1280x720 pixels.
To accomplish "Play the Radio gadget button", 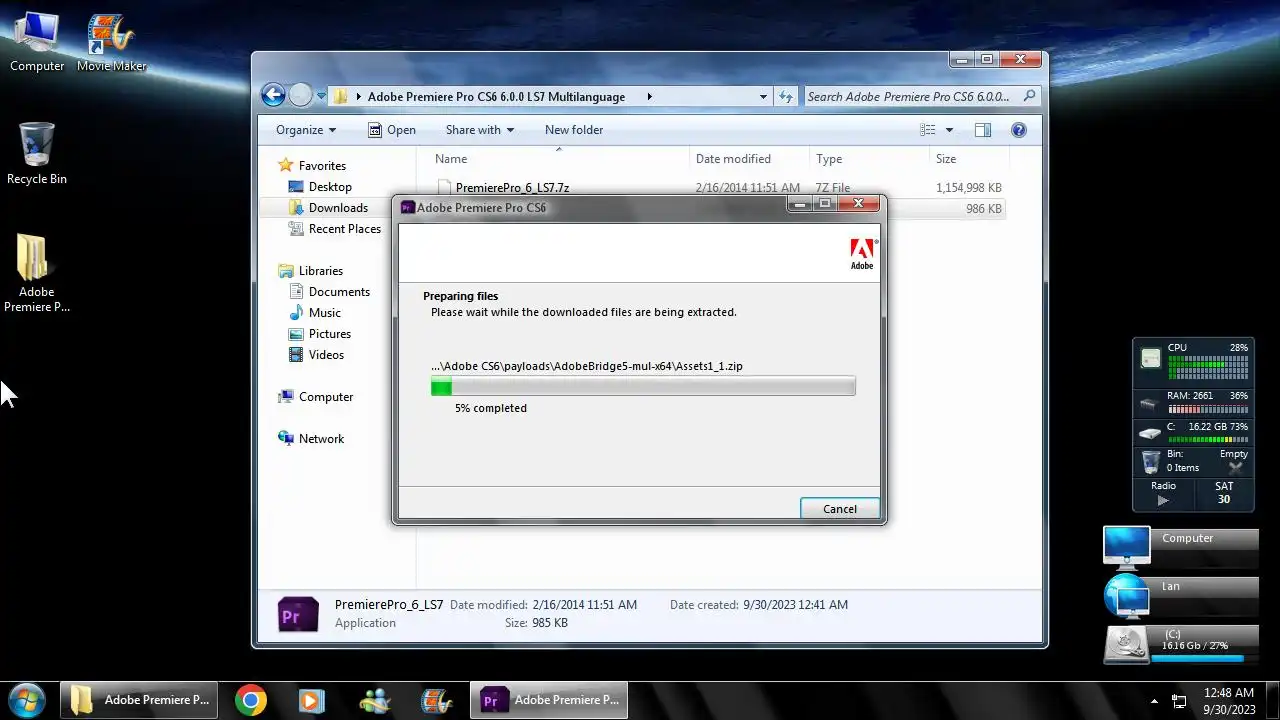I will [x=1162, y=500].
